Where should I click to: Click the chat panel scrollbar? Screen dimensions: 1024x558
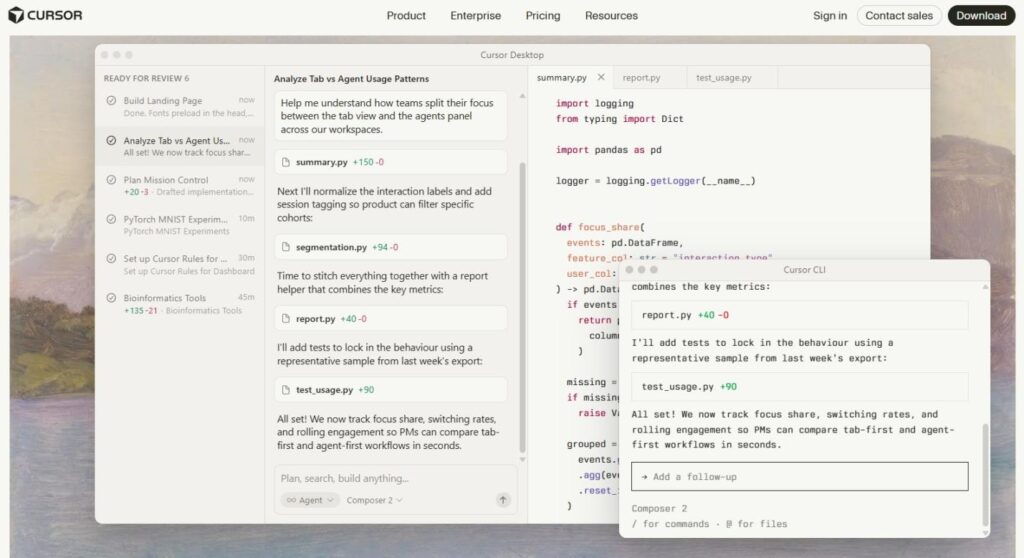click(x=522, y=307)
